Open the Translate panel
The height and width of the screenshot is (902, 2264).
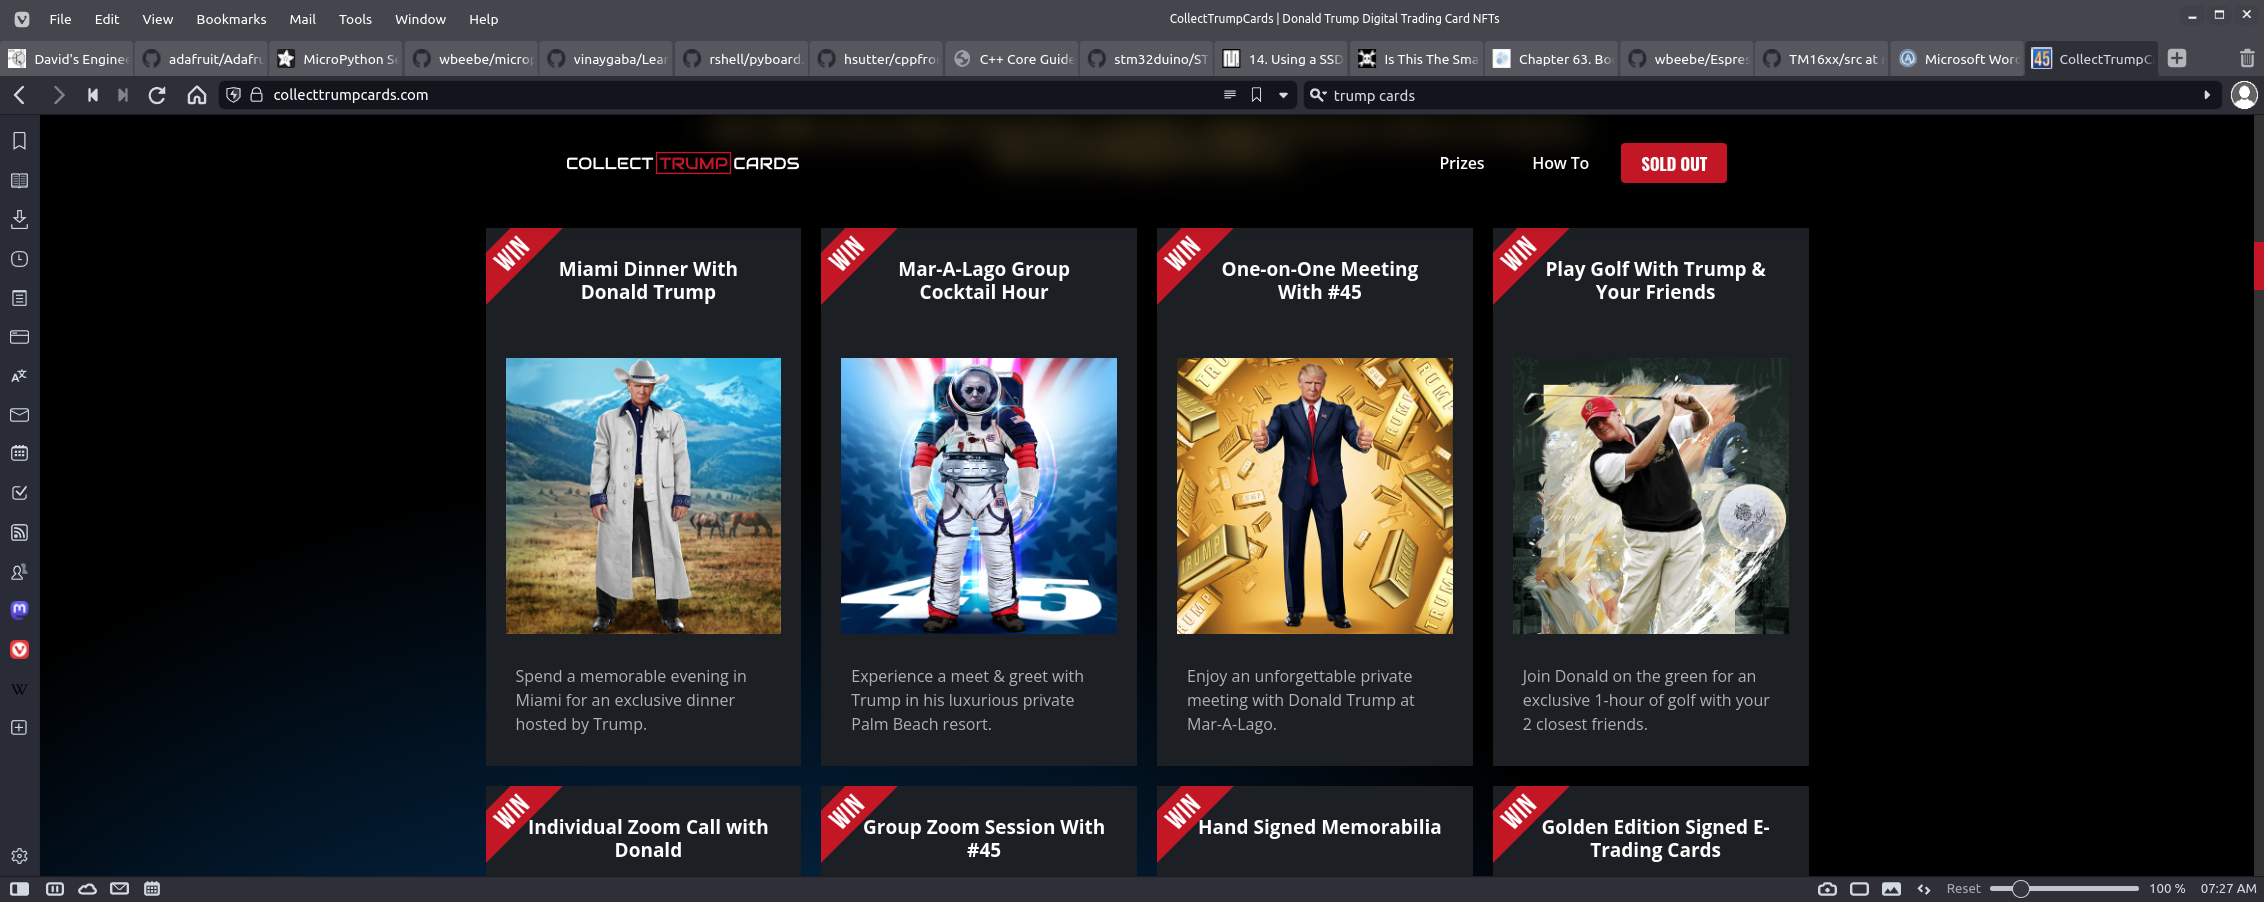coord(19,376)
